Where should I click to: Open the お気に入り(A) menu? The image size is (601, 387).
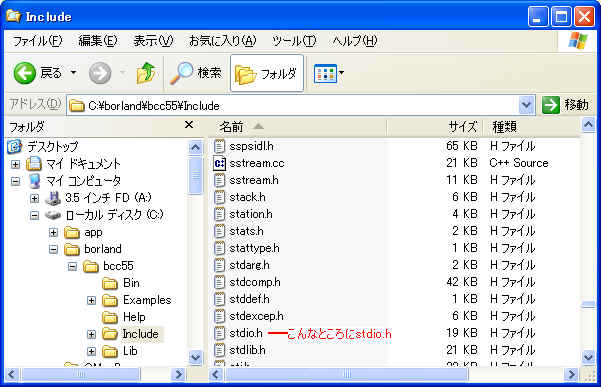click(x=222, y=41)
